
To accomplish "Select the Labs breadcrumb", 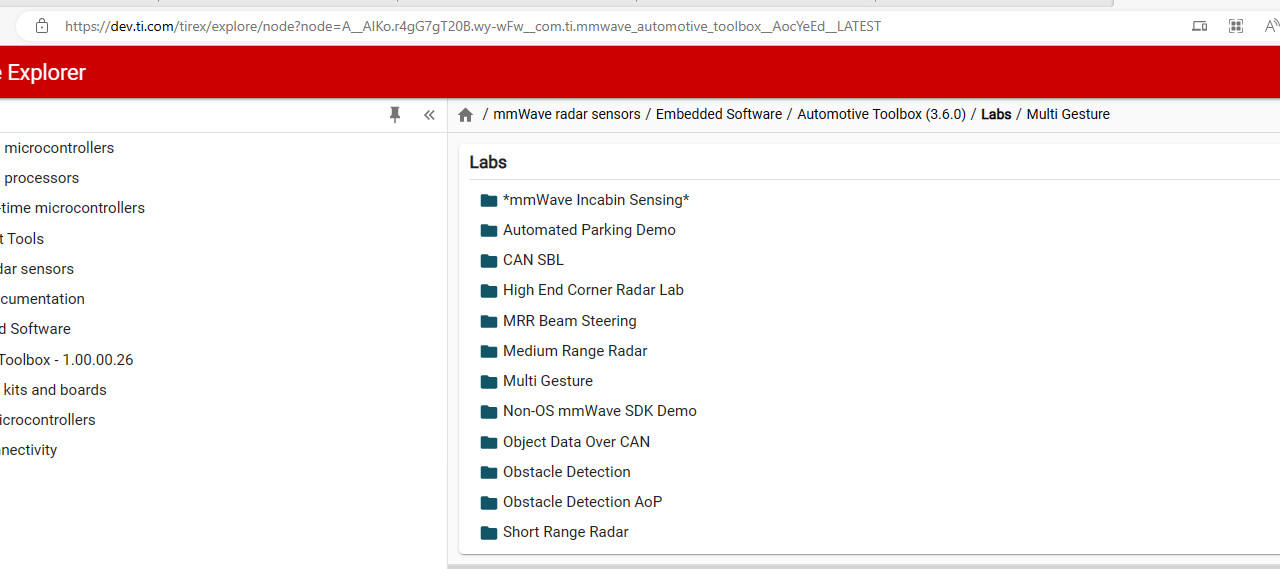I will pyautogui.click(x=996, y=114).
